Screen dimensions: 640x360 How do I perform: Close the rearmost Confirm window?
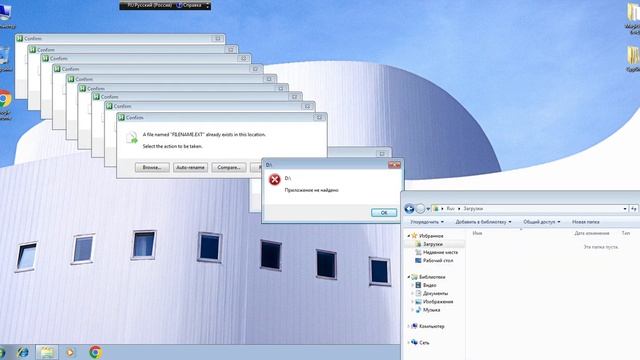[x=218, y=38]
